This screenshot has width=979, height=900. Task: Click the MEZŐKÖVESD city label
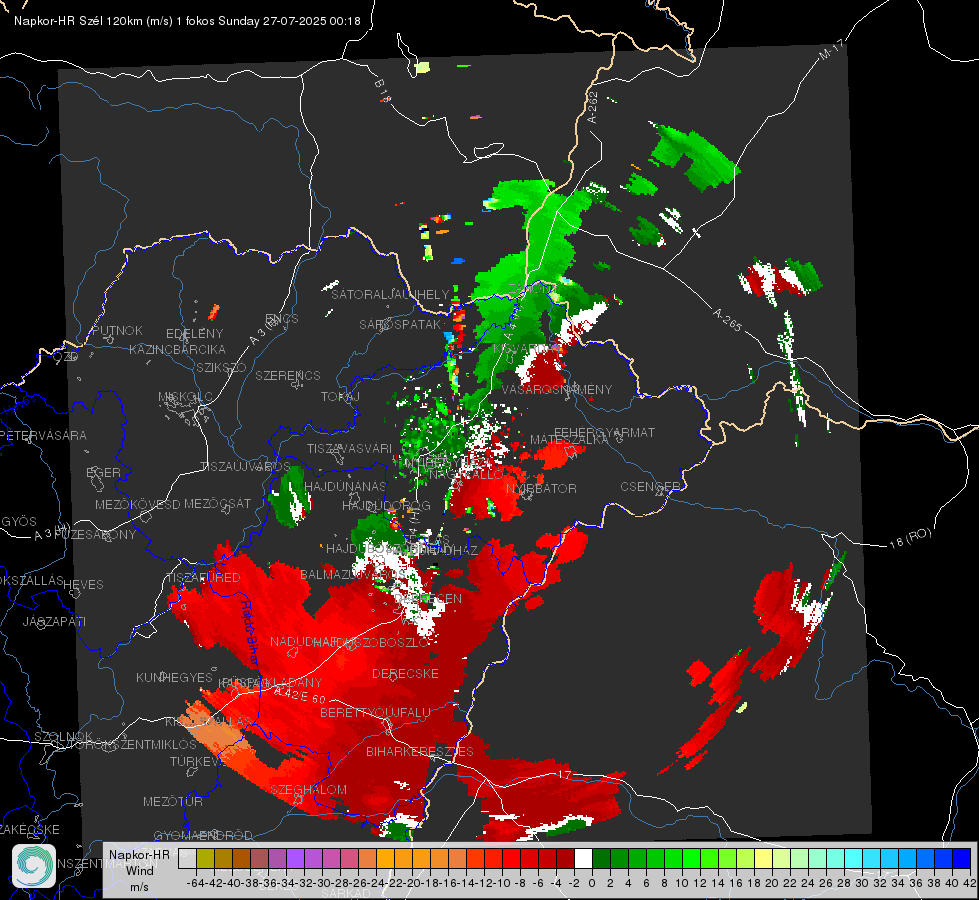(137, 504)
